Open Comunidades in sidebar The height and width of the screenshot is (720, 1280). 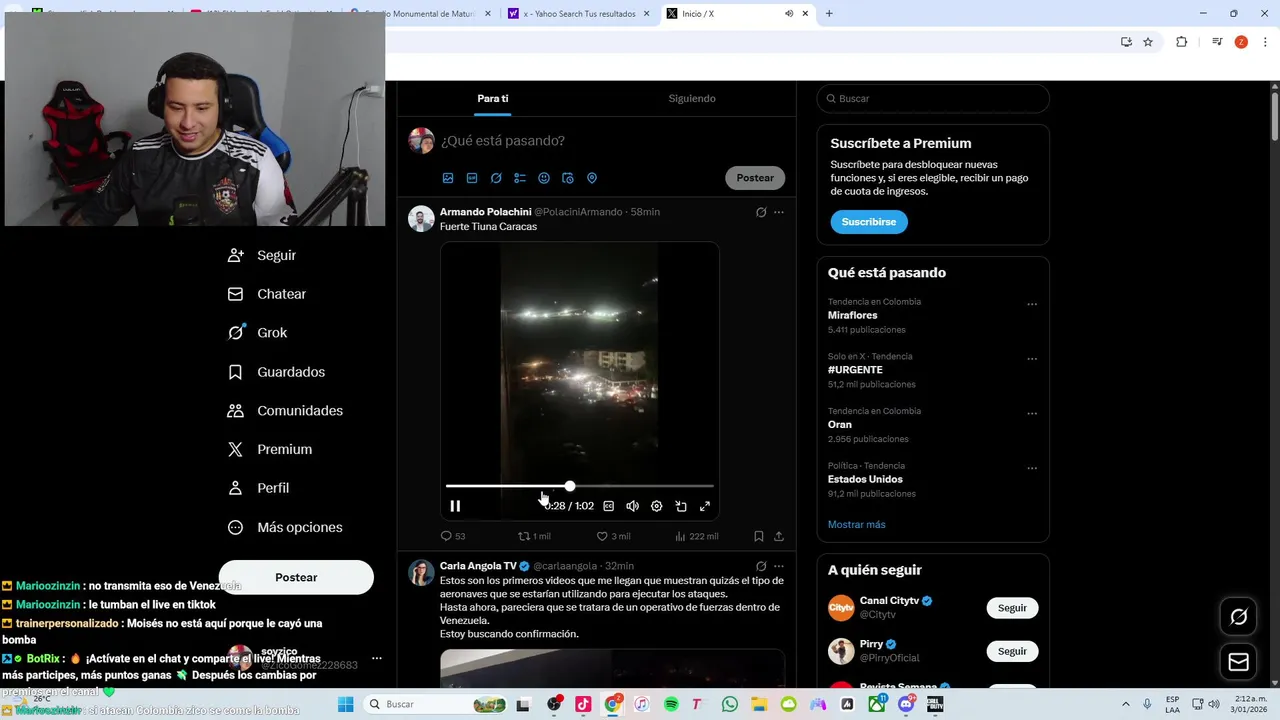click(285, 411)
